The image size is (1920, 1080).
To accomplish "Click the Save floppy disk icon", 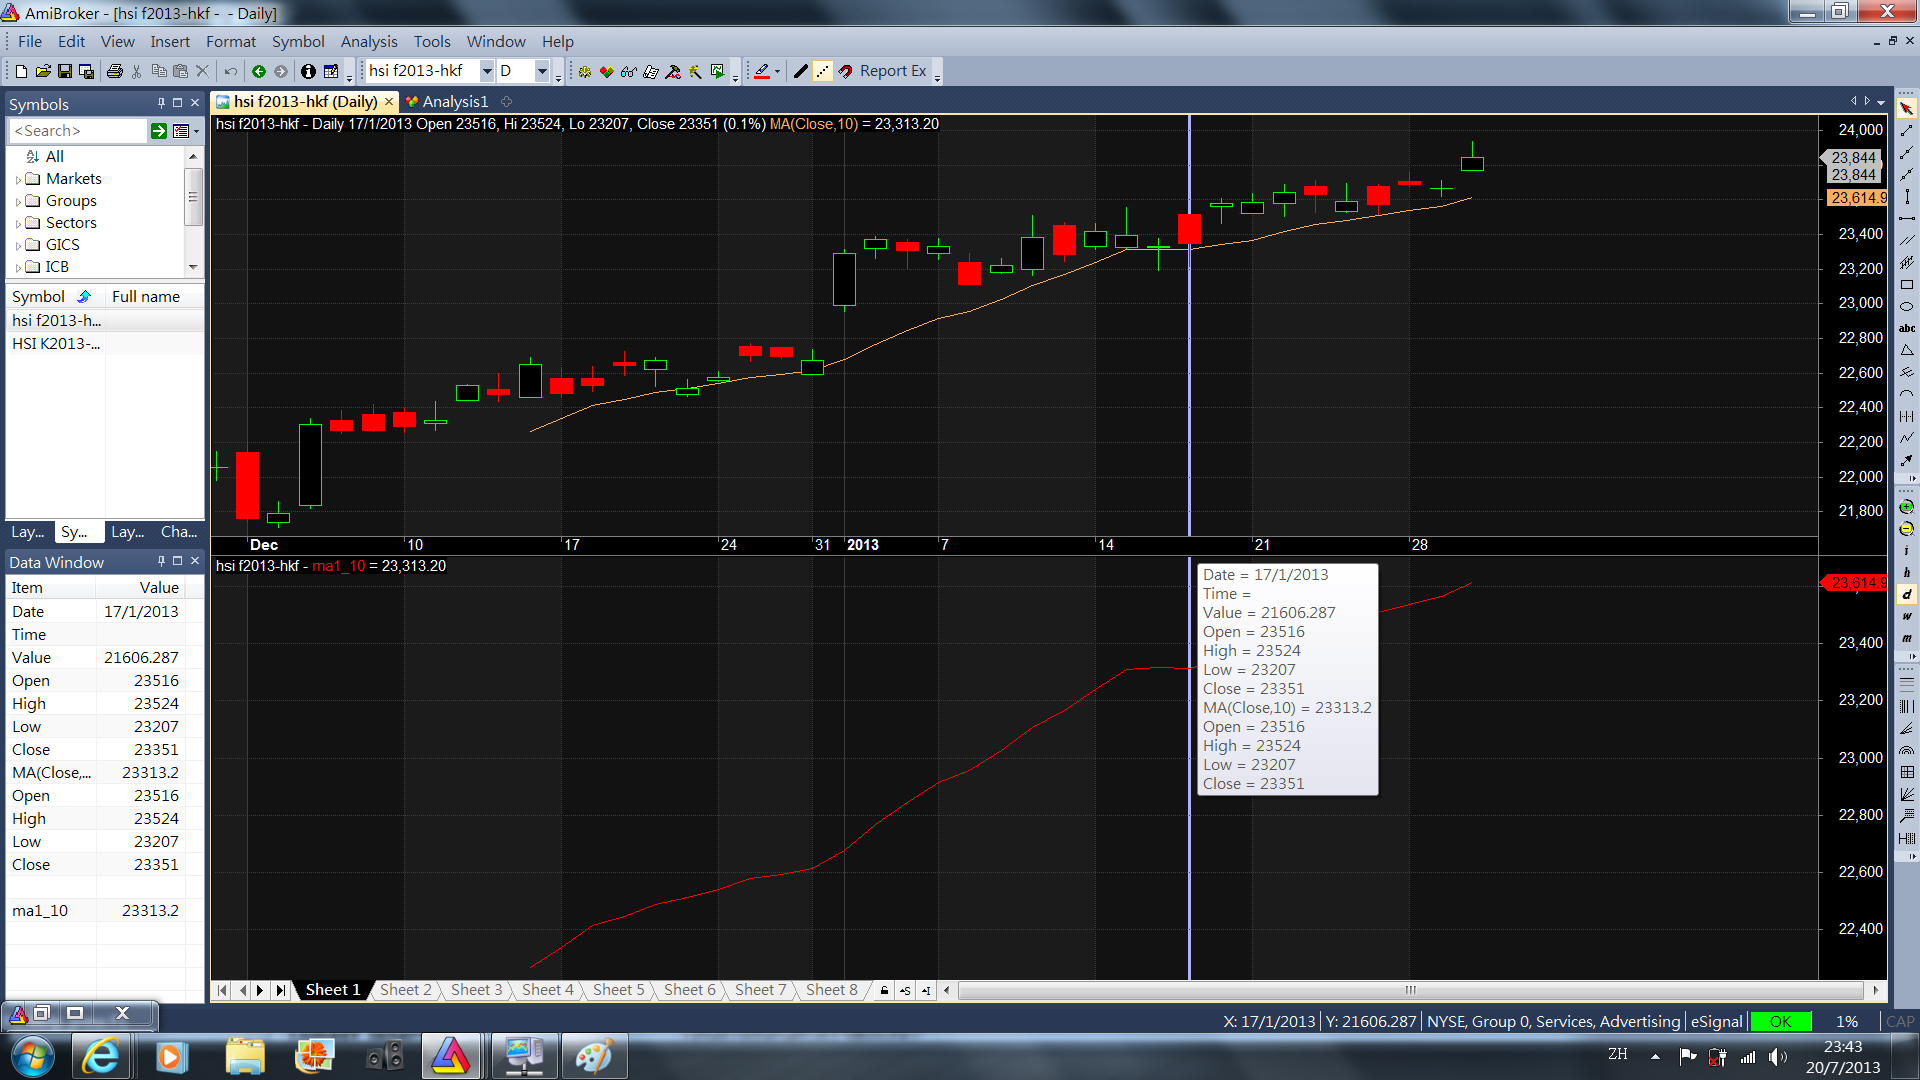I will pos(65,71).
